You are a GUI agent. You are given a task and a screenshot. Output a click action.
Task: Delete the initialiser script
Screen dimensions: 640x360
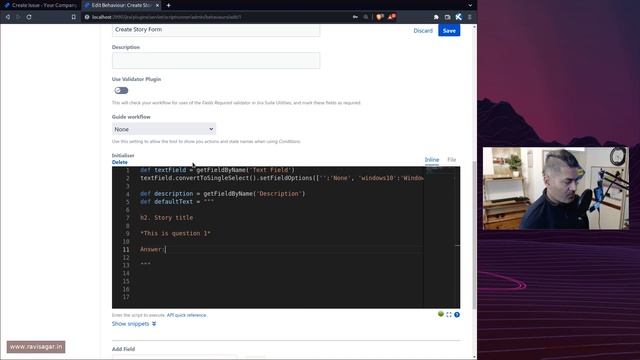click(120, 162)
